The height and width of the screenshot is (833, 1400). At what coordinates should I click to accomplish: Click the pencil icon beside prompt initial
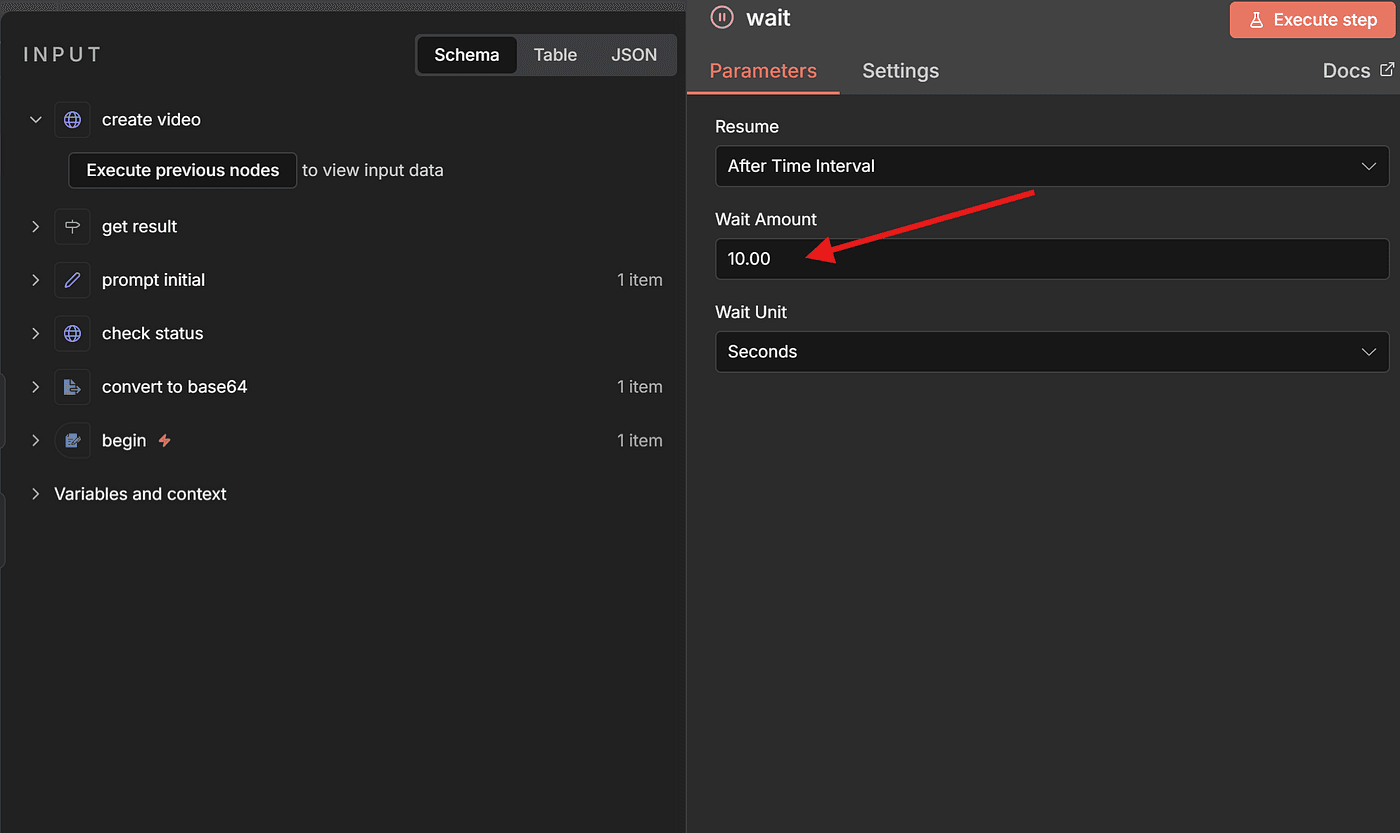point(72,280)
